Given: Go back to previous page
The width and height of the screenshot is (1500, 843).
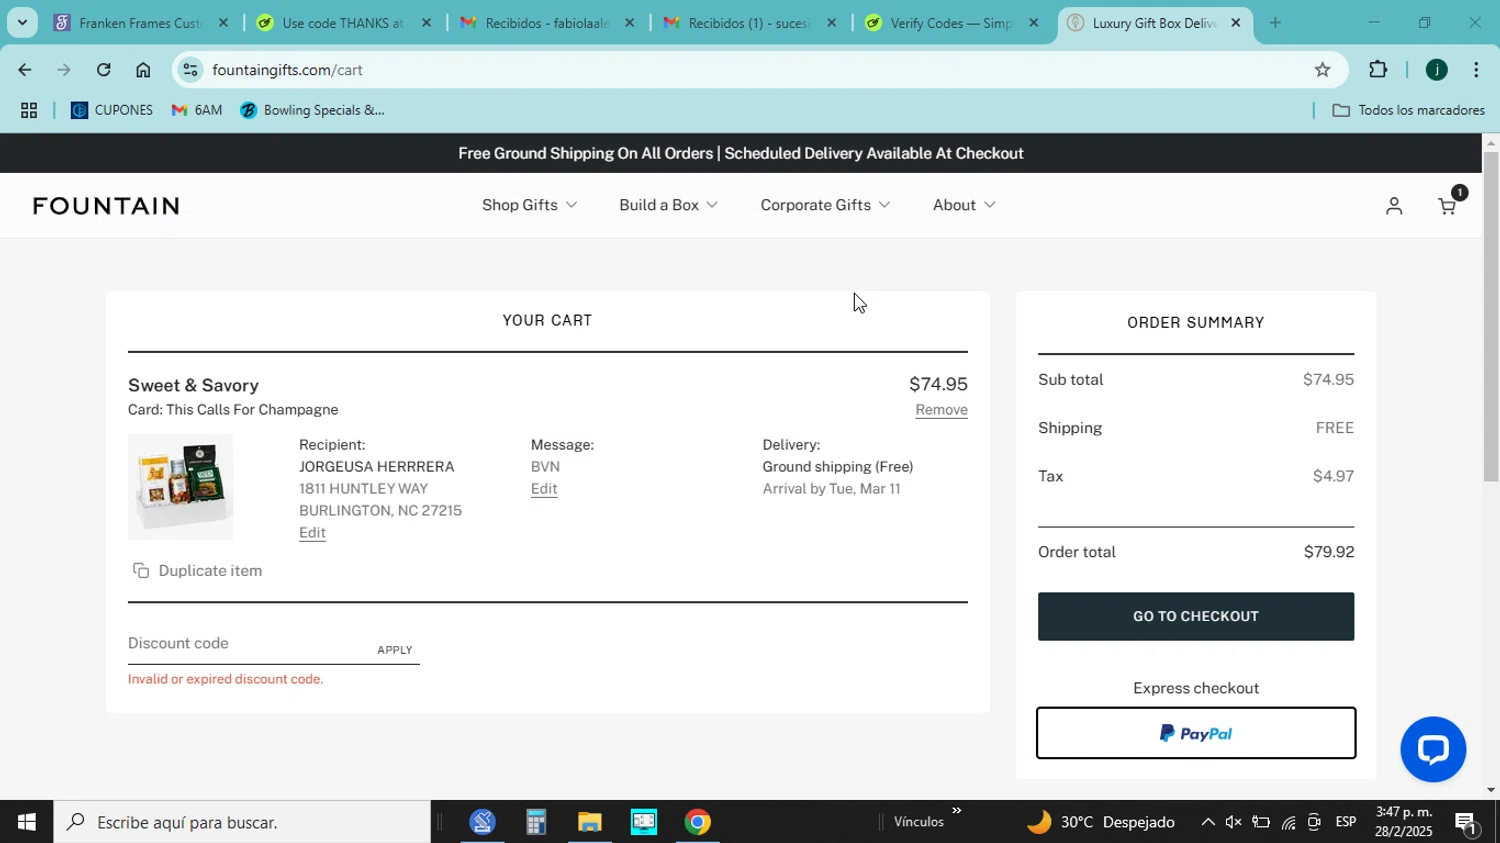Looking at the screenshot, I should pyautogui.click(x=24, y=70).
